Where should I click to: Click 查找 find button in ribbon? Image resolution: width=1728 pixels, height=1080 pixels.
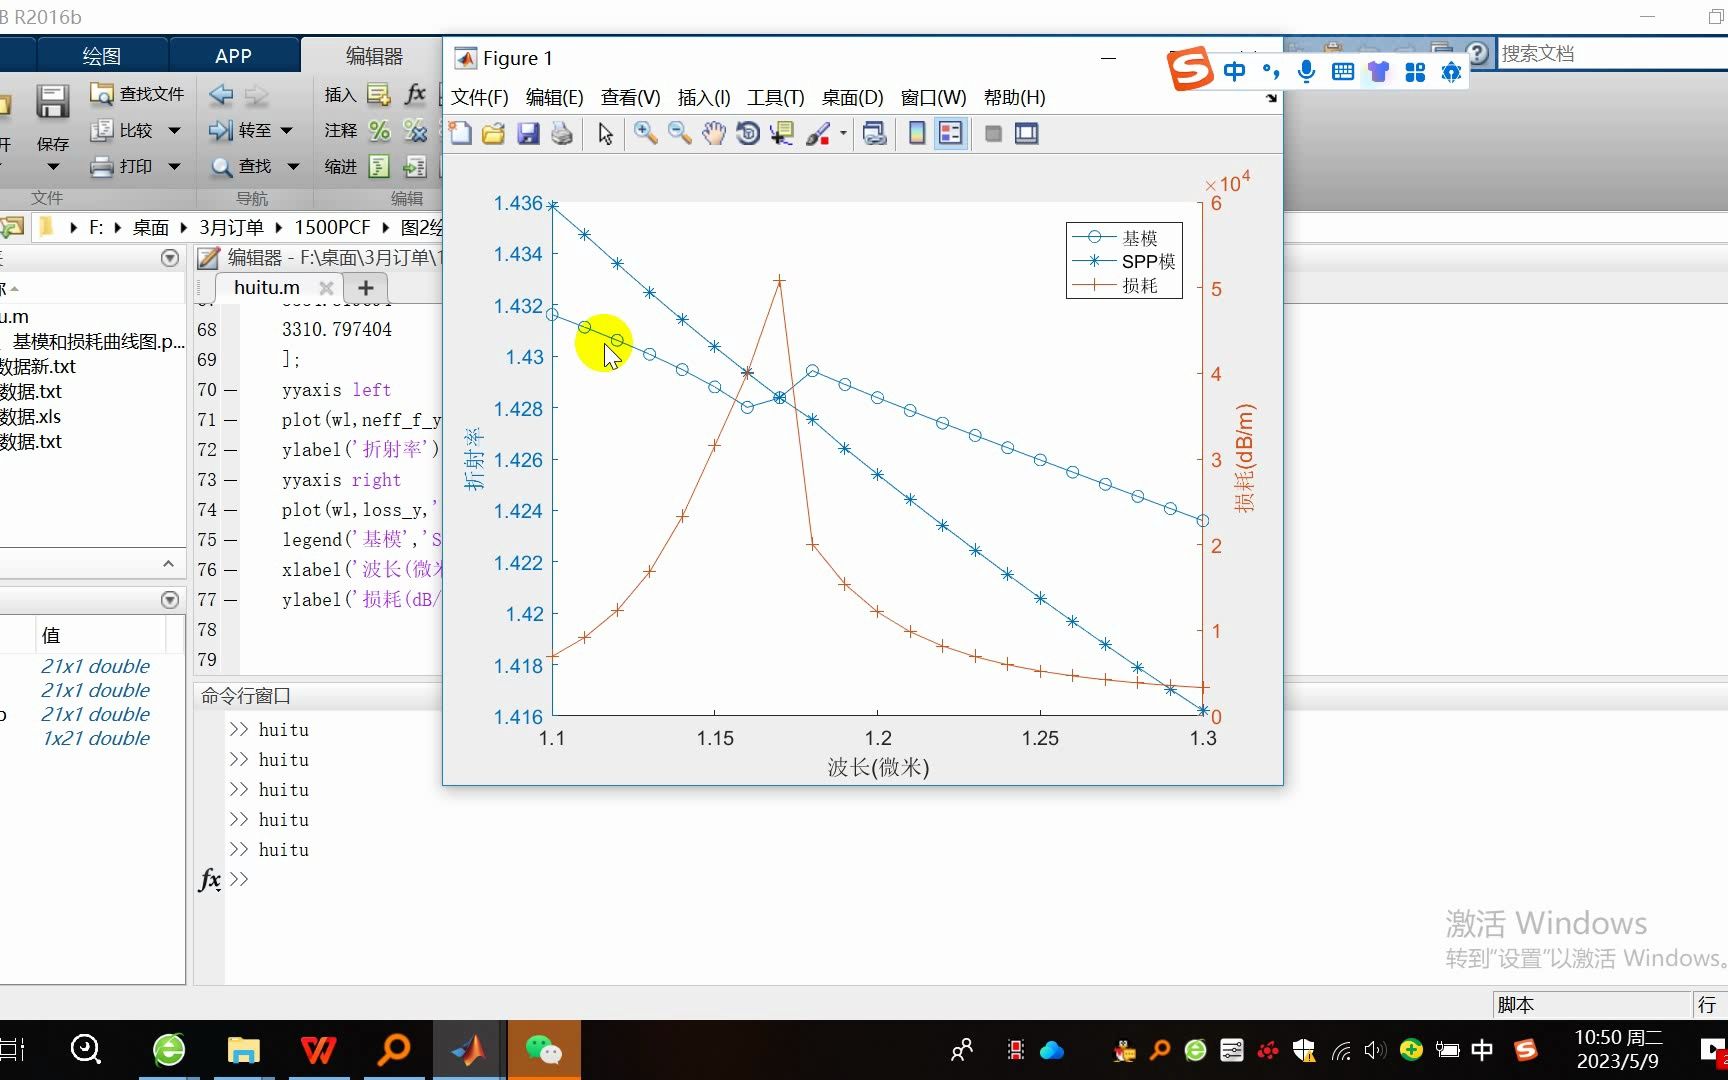tap(241, 166)
